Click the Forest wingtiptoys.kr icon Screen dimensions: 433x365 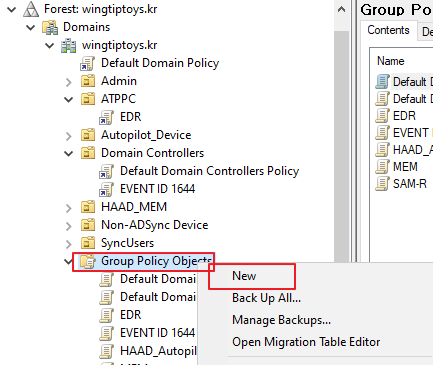point(31,9)
